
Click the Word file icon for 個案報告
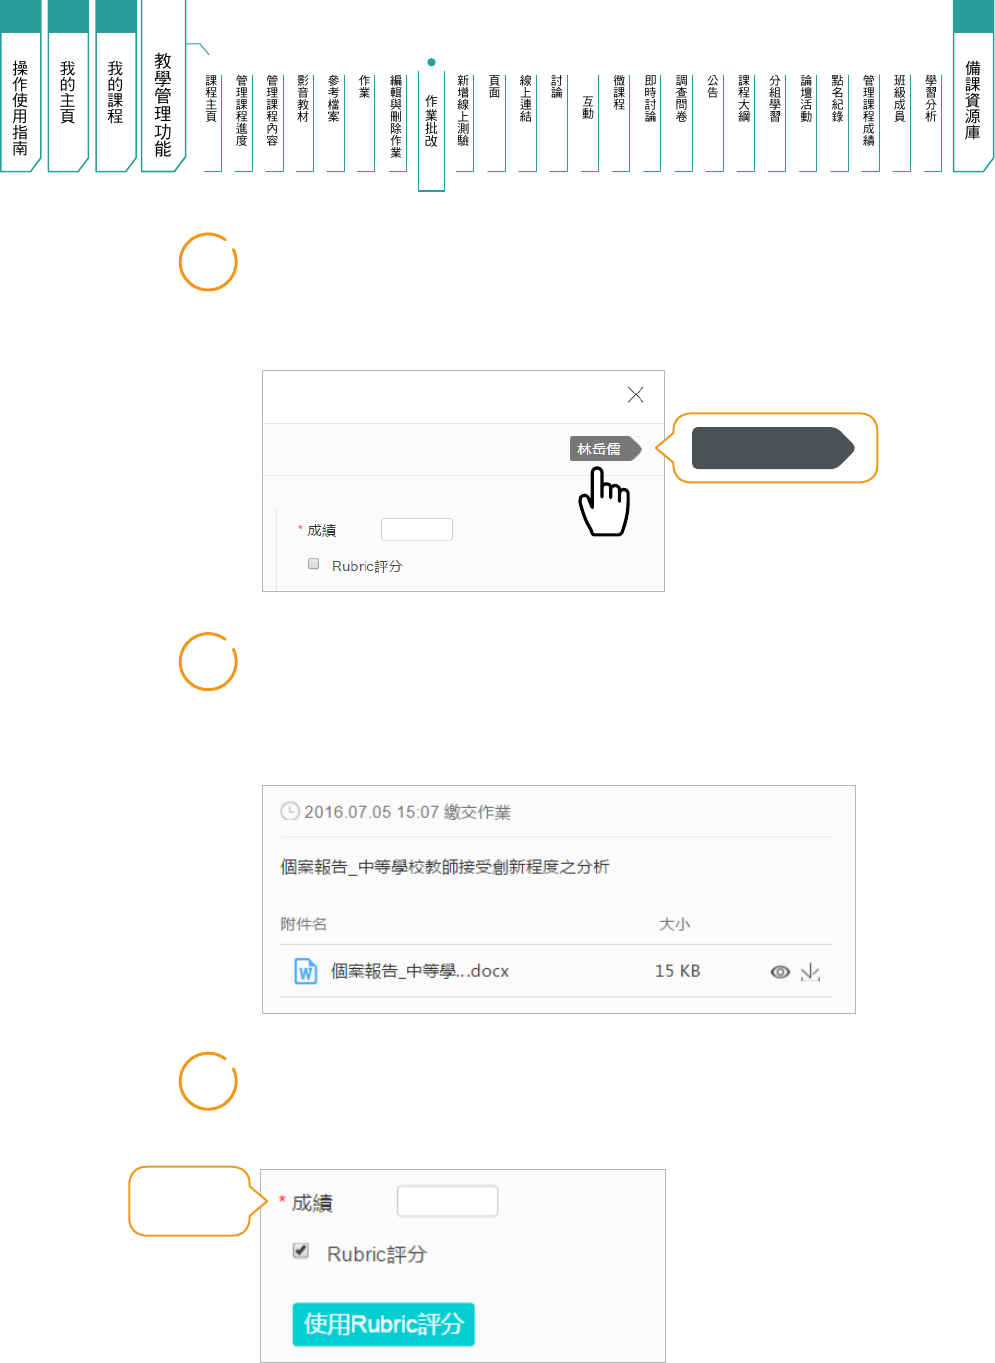(x=305, y=971)
